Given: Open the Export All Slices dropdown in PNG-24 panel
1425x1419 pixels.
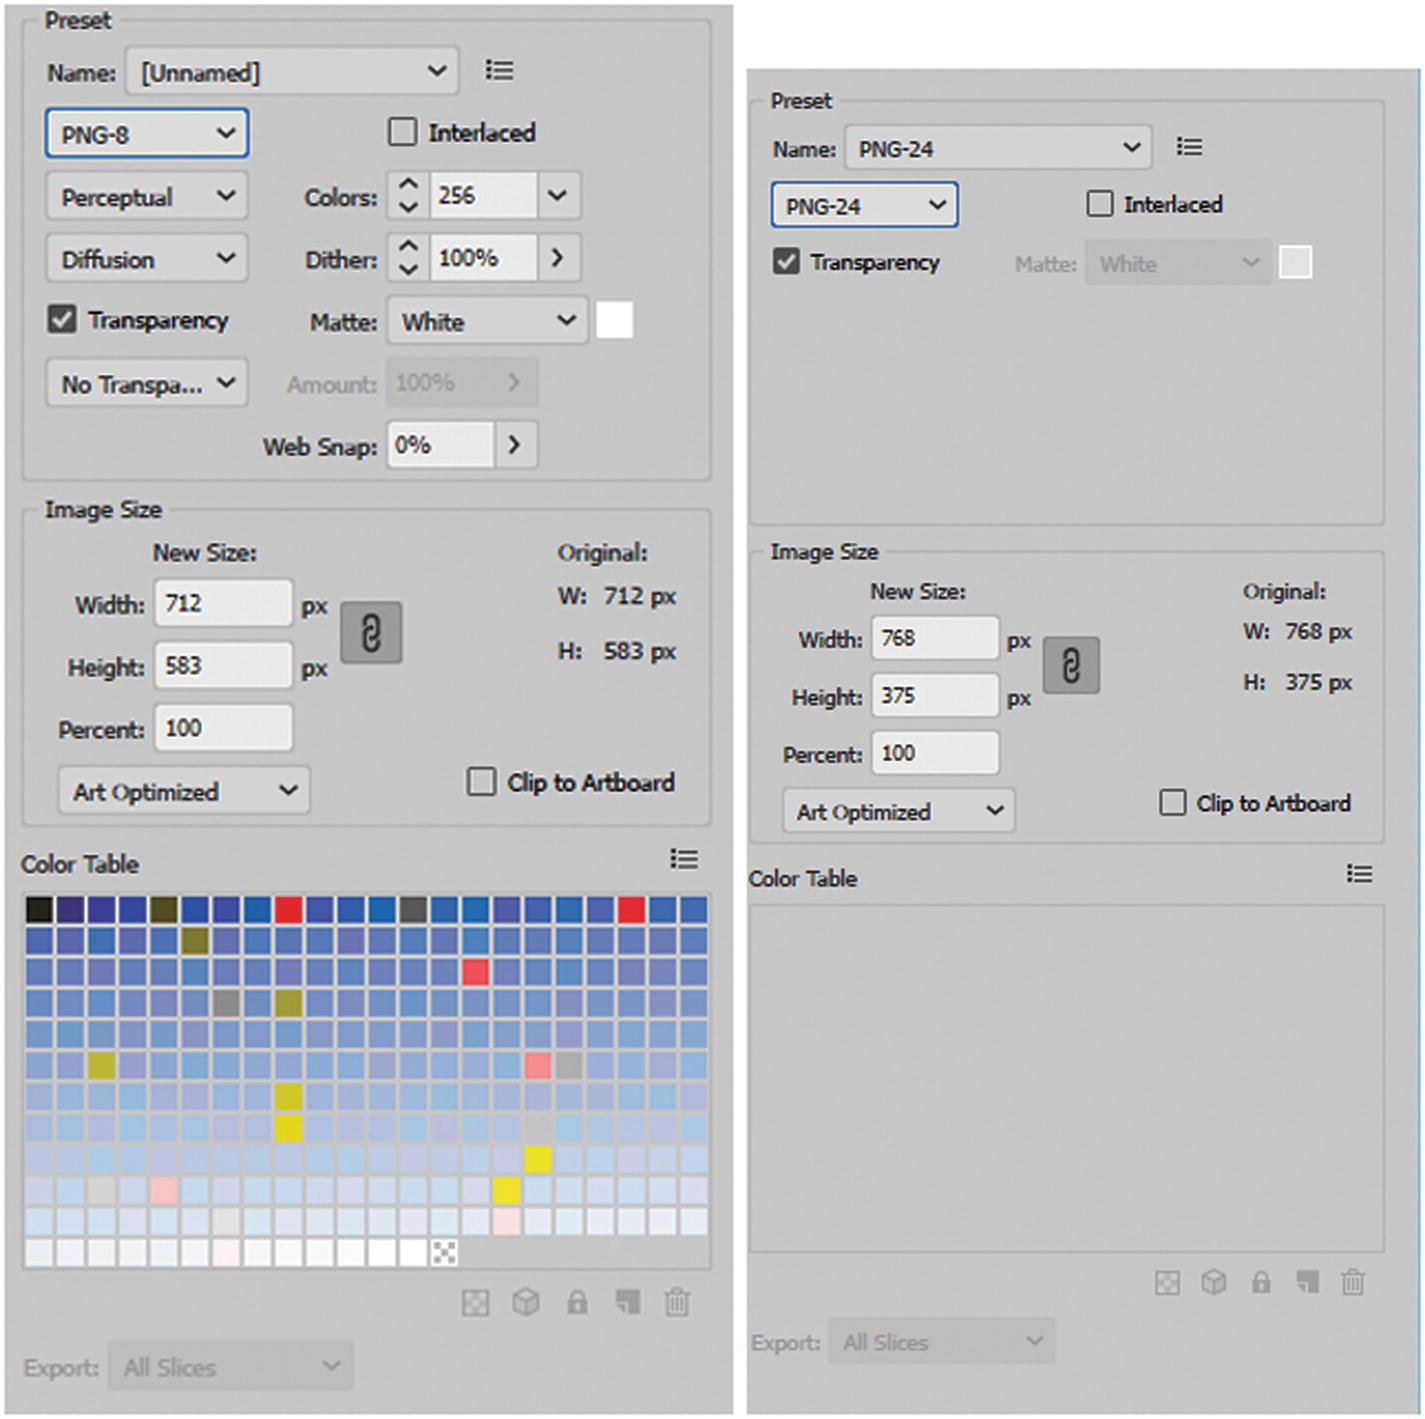Looking at the screenshot, I should tap(943, 1341).
